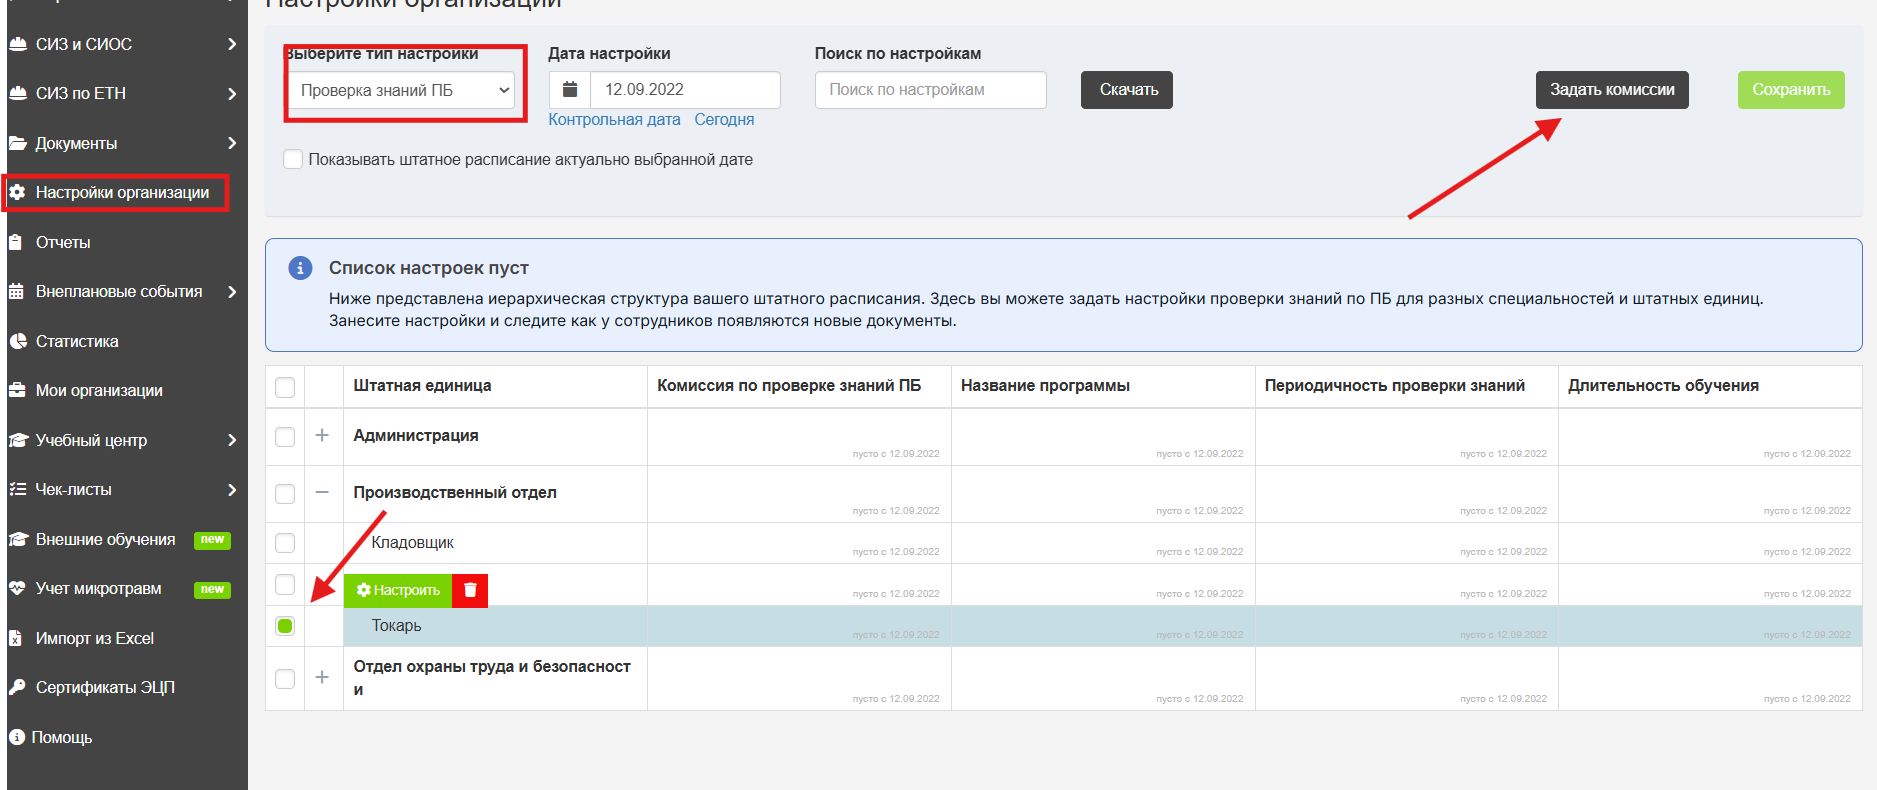This screenshot has height=790, width=1877.
Task: Click the new badge beside Внешние обучения
Action: pos(212,540)
